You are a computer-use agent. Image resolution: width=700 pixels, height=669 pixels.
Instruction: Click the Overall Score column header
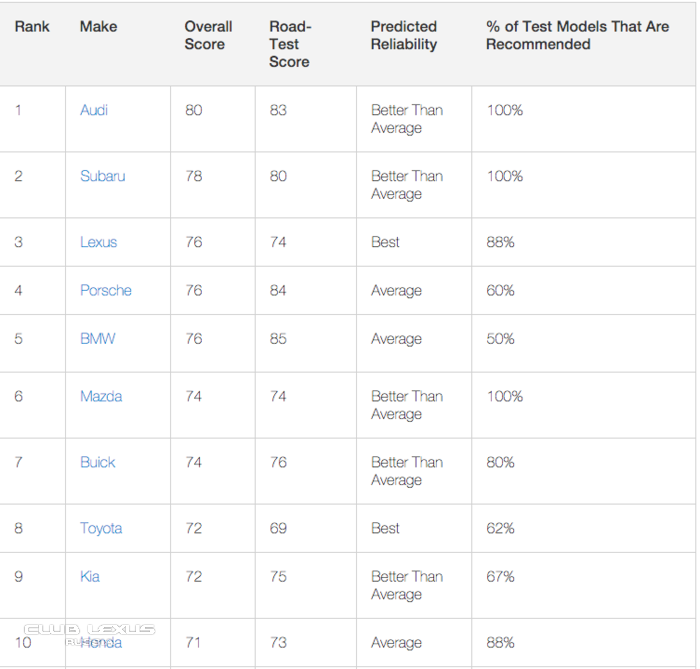coord(208,35)
